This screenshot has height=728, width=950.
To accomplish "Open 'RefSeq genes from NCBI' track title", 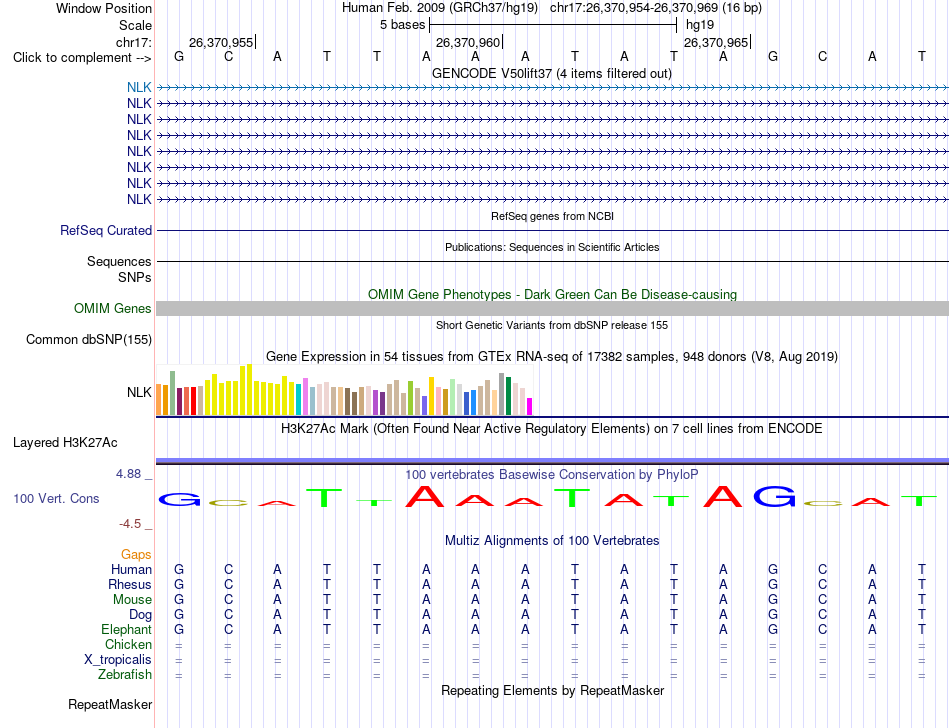I will [x=553, y=216].
